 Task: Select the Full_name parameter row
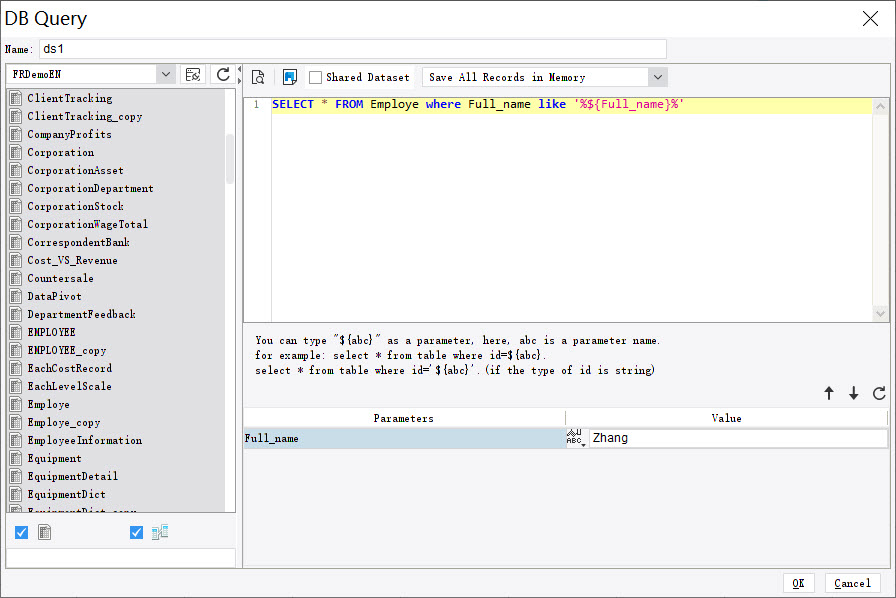click(404, 438)
